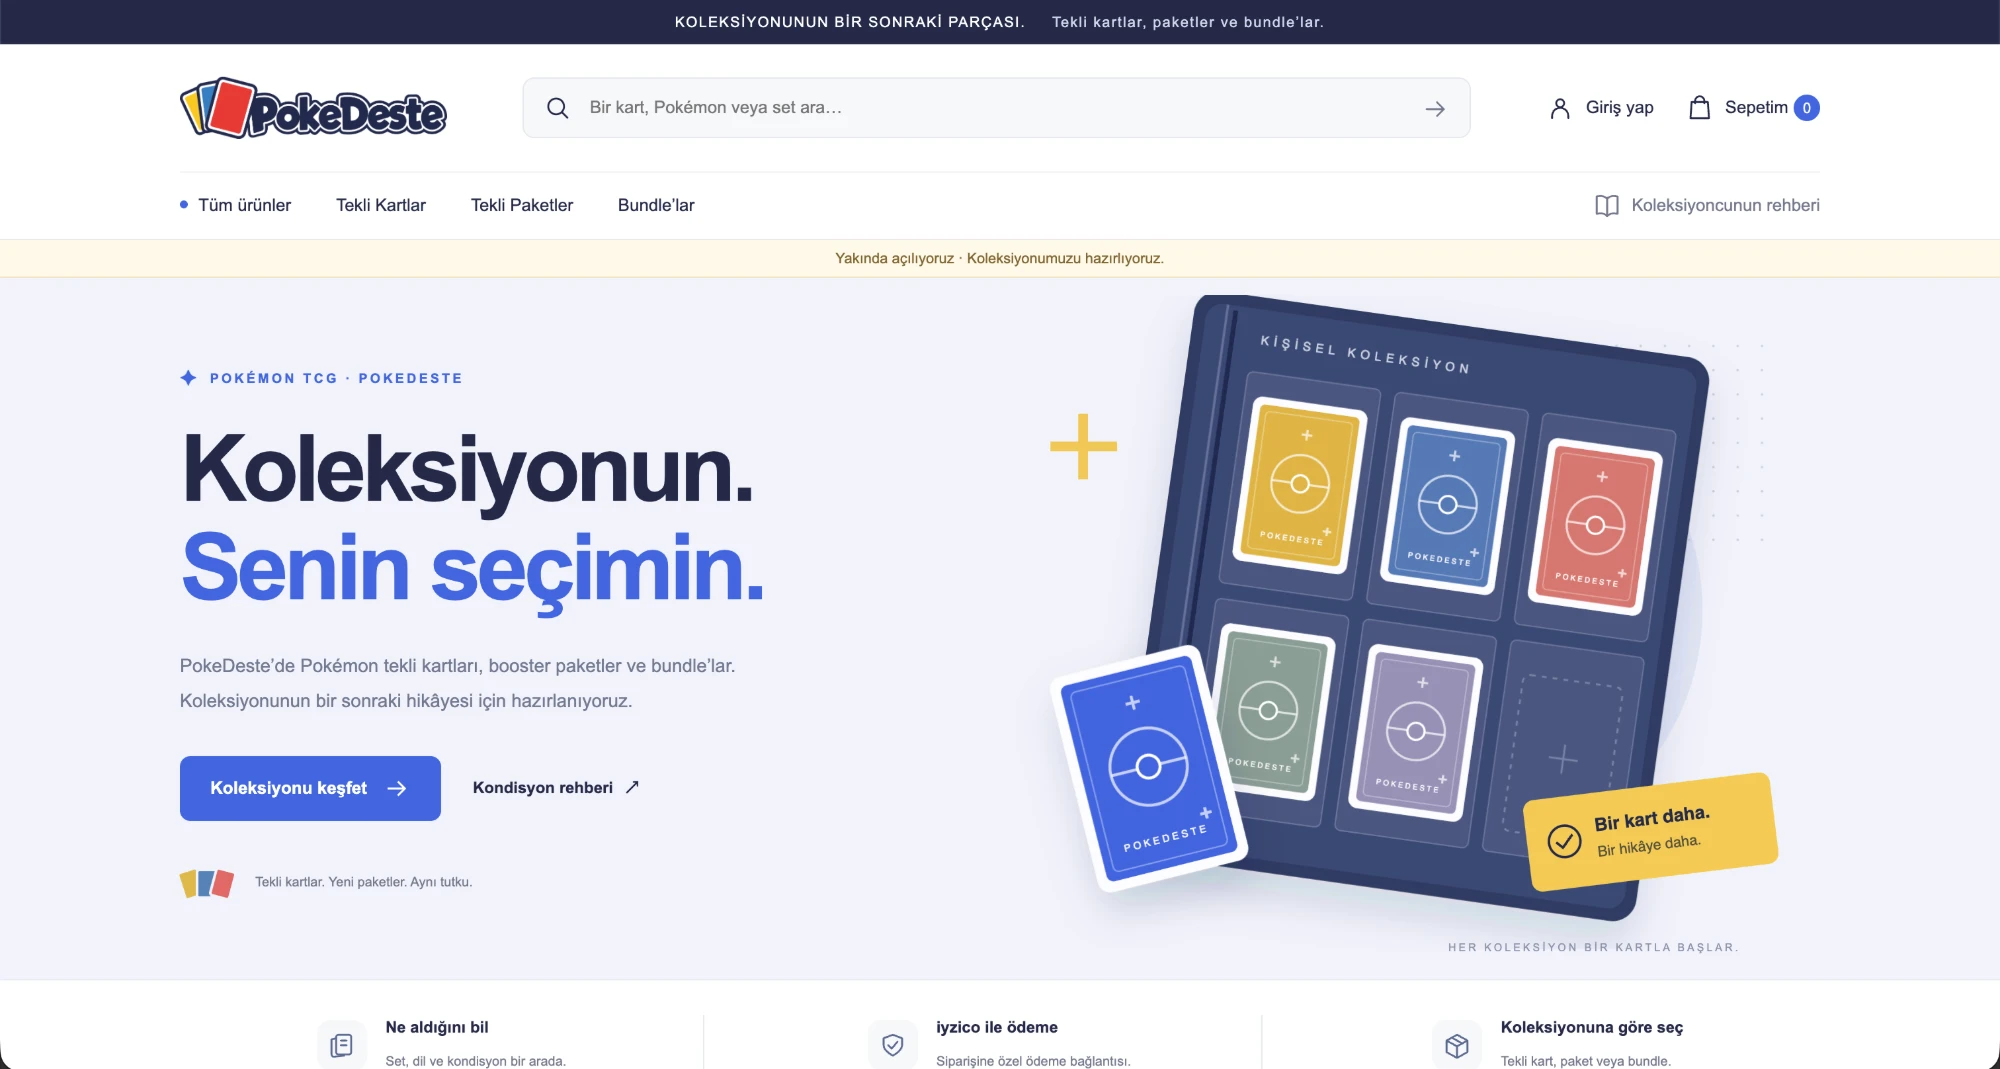2000x1069 pixels.
Task: Click the box icon beside Koleksiyonuna göre seç
Action: 1457,1045
